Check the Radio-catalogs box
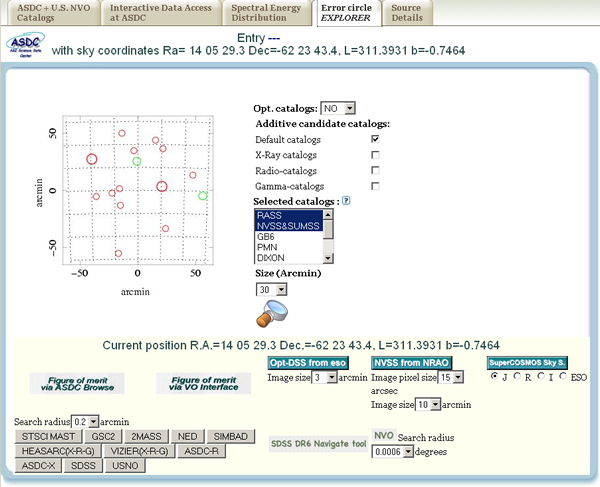This screenshot has width=600, height=487. 375,170
